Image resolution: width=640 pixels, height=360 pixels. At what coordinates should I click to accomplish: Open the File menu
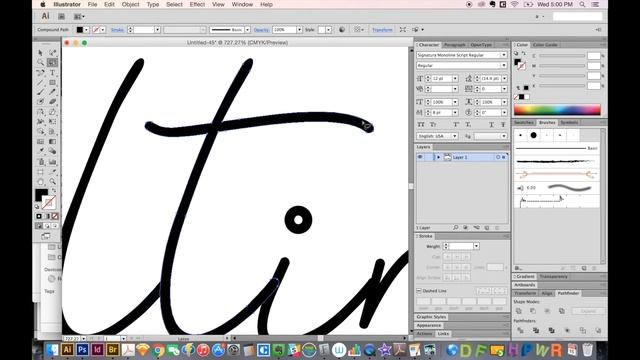coord(92,4)
